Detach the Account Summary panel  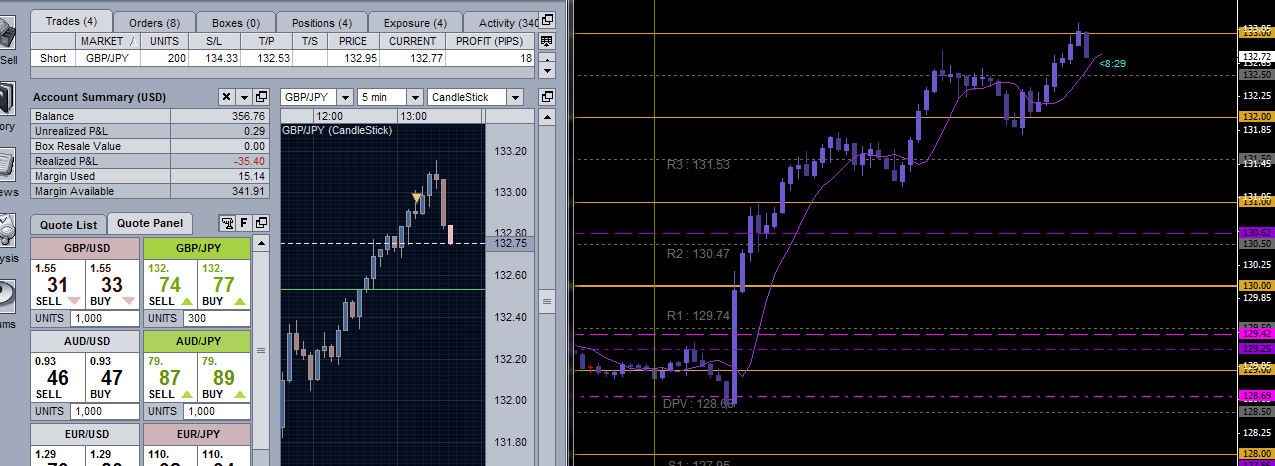[x=261, y=97]
